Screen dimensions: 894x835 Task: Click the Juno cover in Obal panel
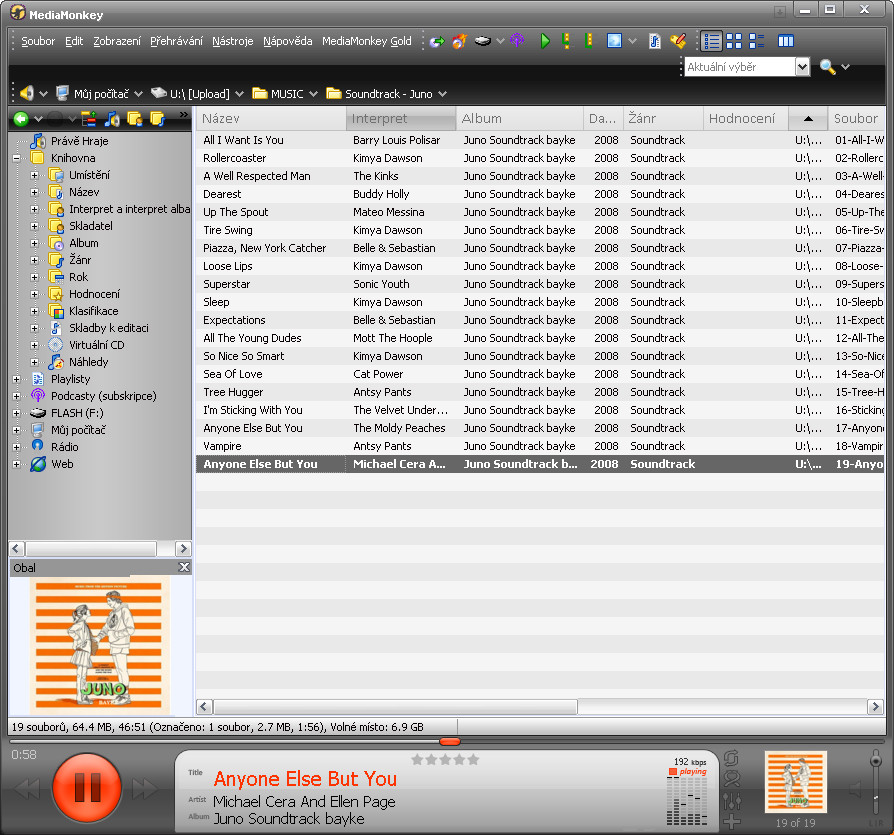pyautogui.click(x=100, y=645)
